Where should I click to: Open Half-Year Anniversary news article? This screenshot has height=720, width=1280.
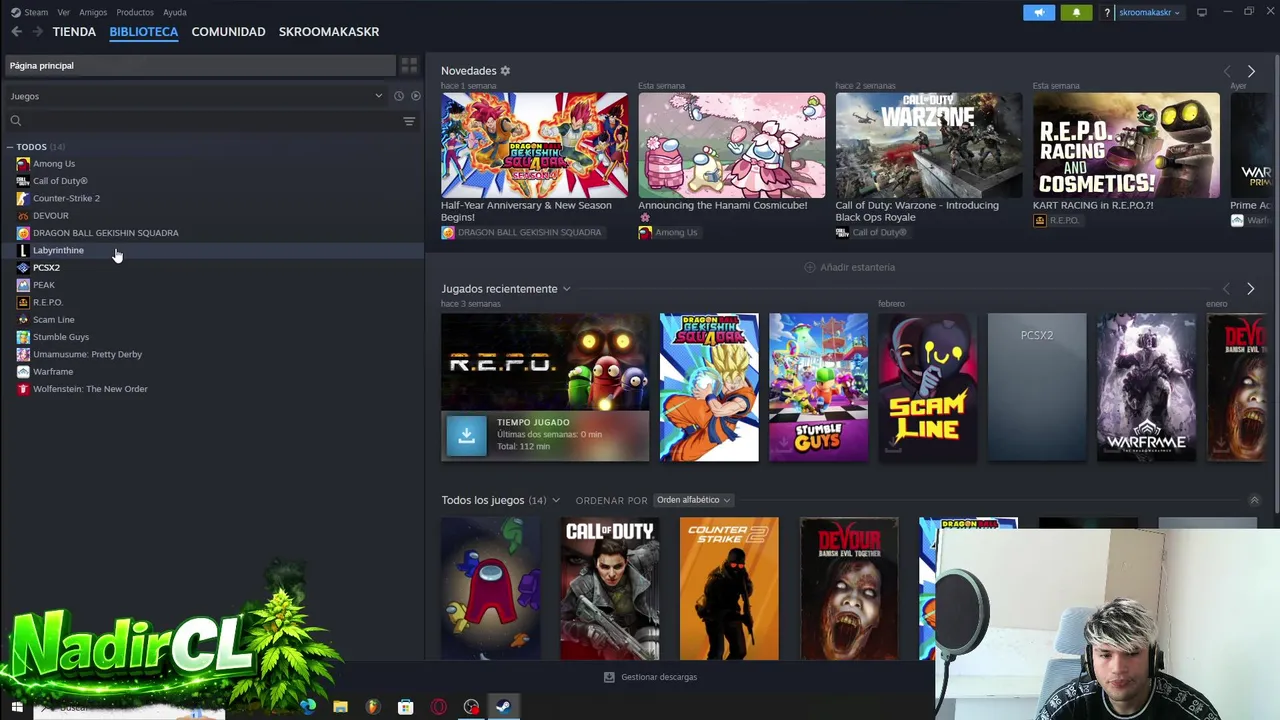535,145
